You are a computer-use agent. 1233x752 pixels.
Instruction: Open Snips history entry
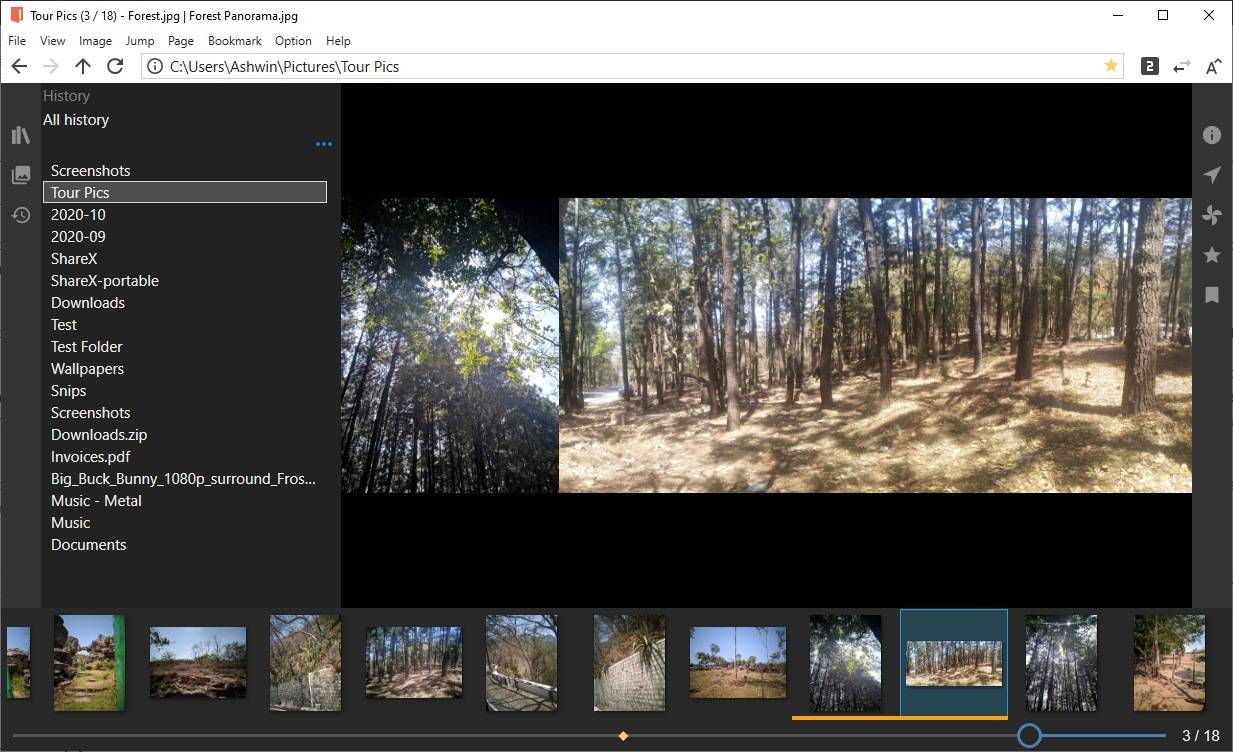click(185, 391)
